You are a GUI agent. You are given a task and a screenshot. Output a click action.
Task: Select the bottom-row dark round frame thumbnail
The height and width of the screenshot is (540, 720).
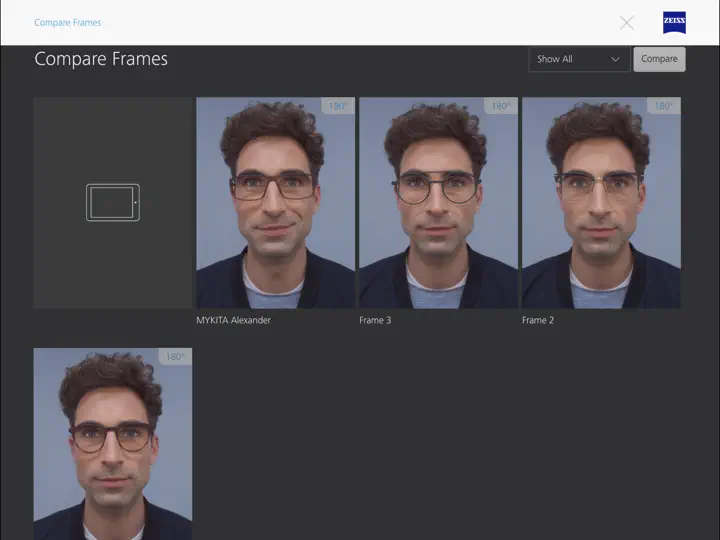pyautogui.click(x=113, y=444)
